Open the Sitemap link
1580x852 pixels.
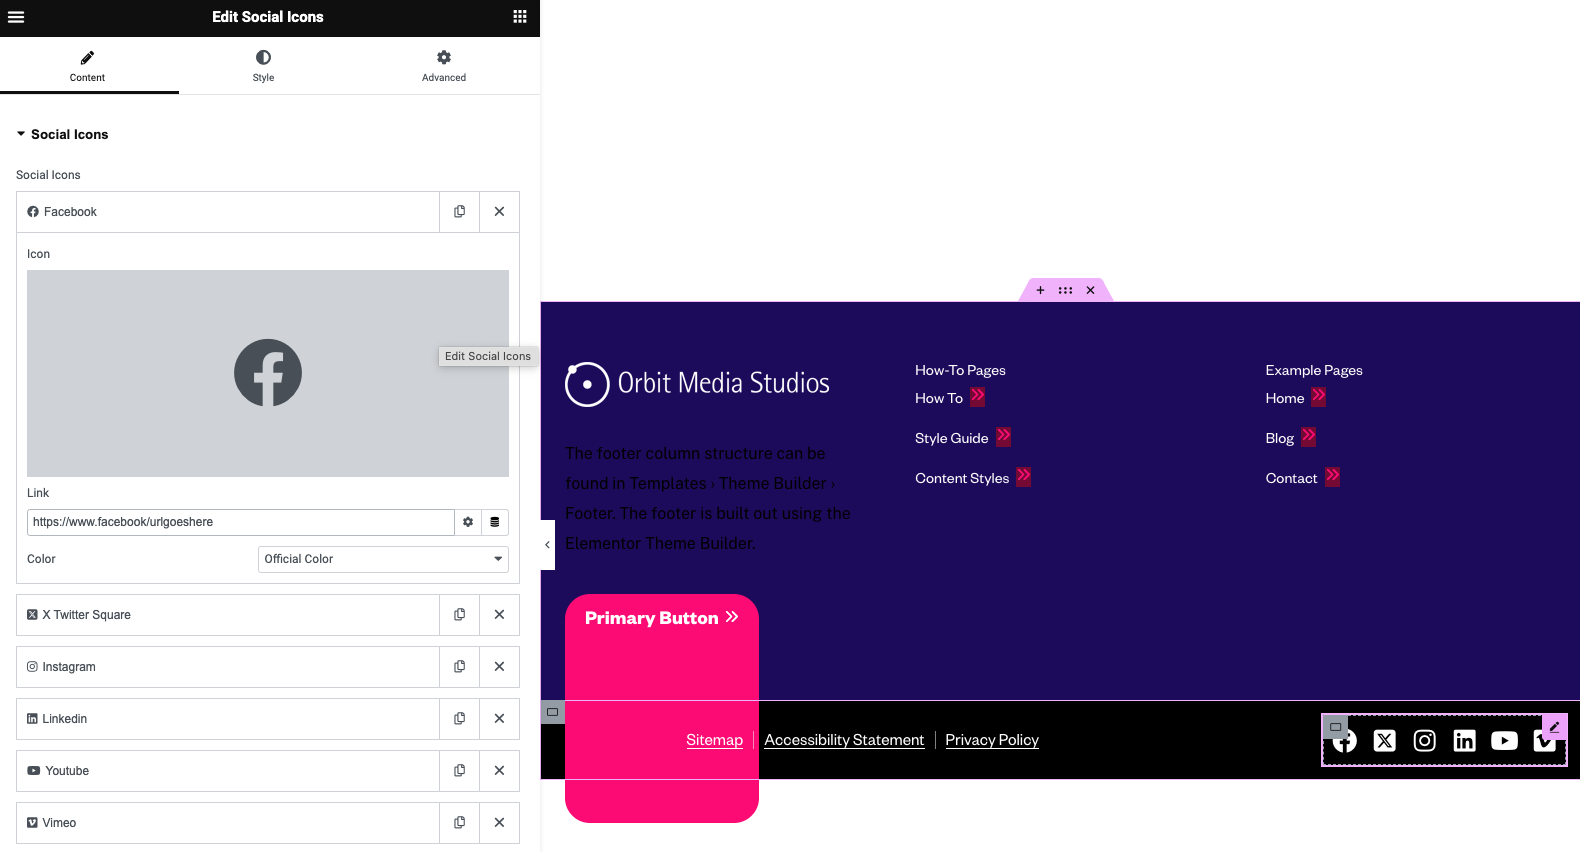(x=714, y=740)
